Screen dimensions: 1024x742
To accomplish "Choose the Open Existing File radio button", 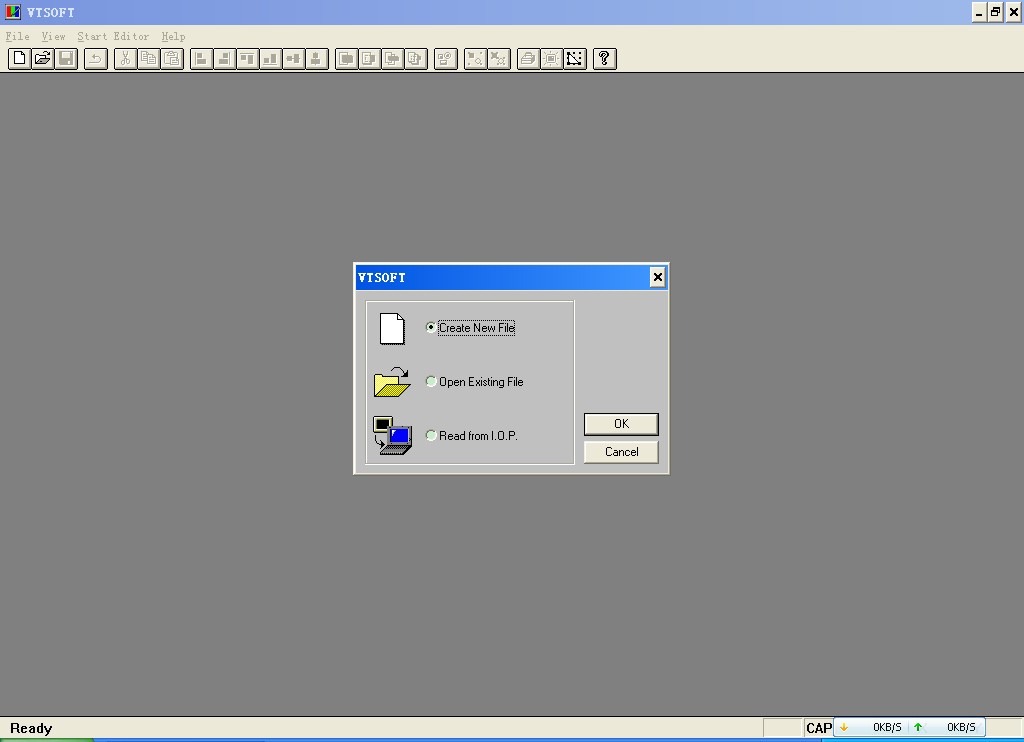I will 431,382.
